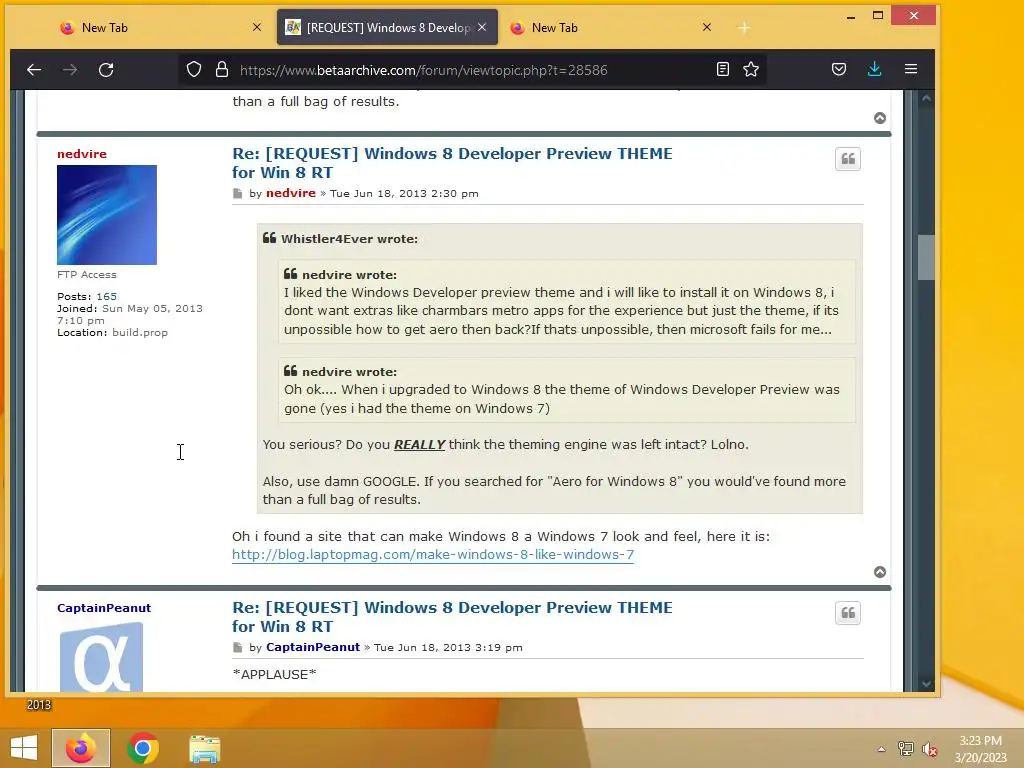Open the Firefox downloads panel

click(x=874, y=69)
